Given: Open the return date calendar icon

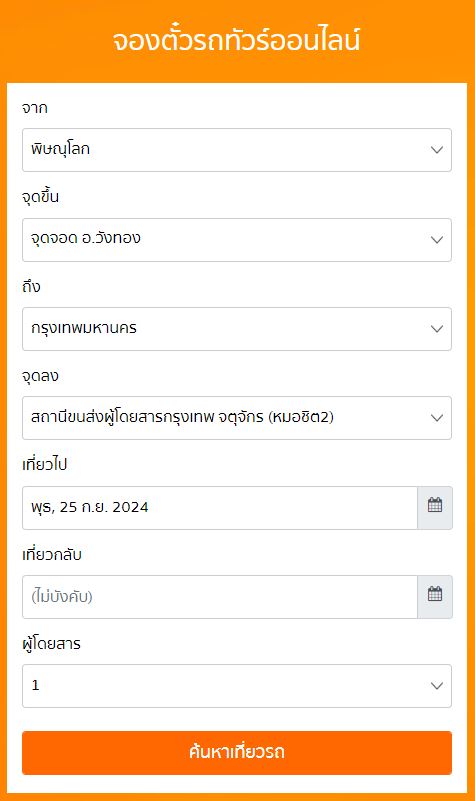Looking at the screenshot, I should [x=435, y=597].
